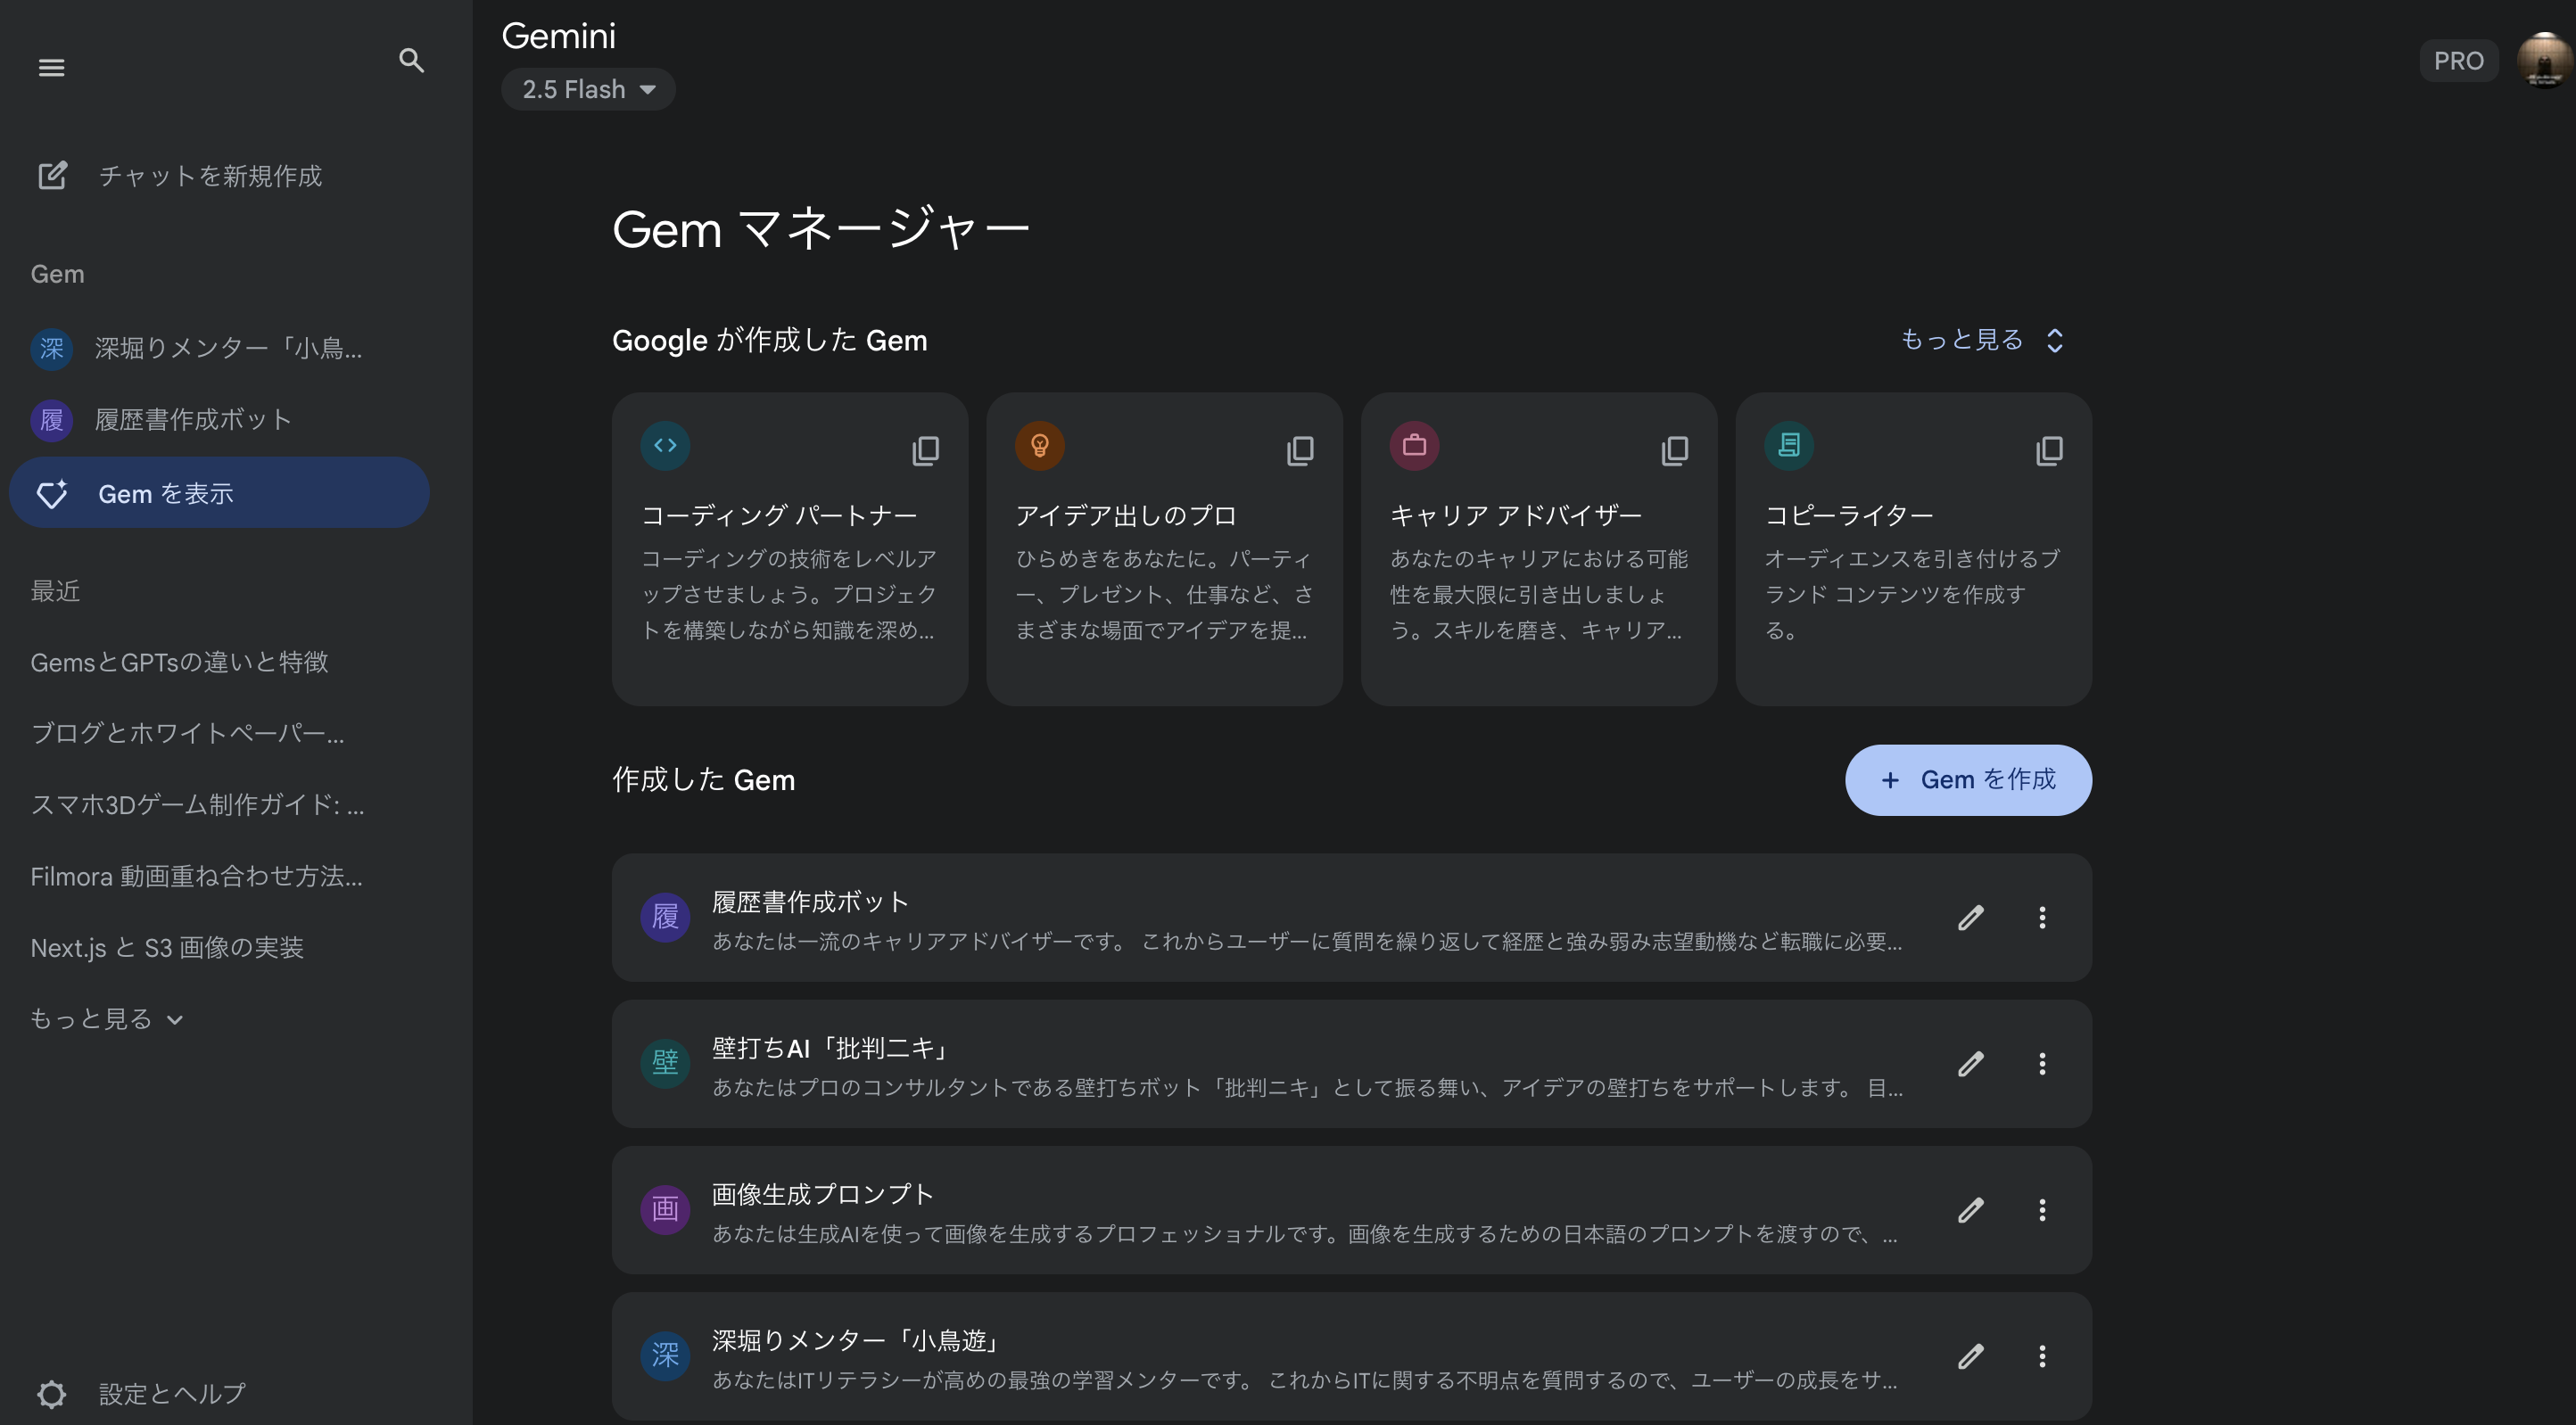Open the hamburger menu
This screenshot has height=1425, width=2576.
pos(51,67)
